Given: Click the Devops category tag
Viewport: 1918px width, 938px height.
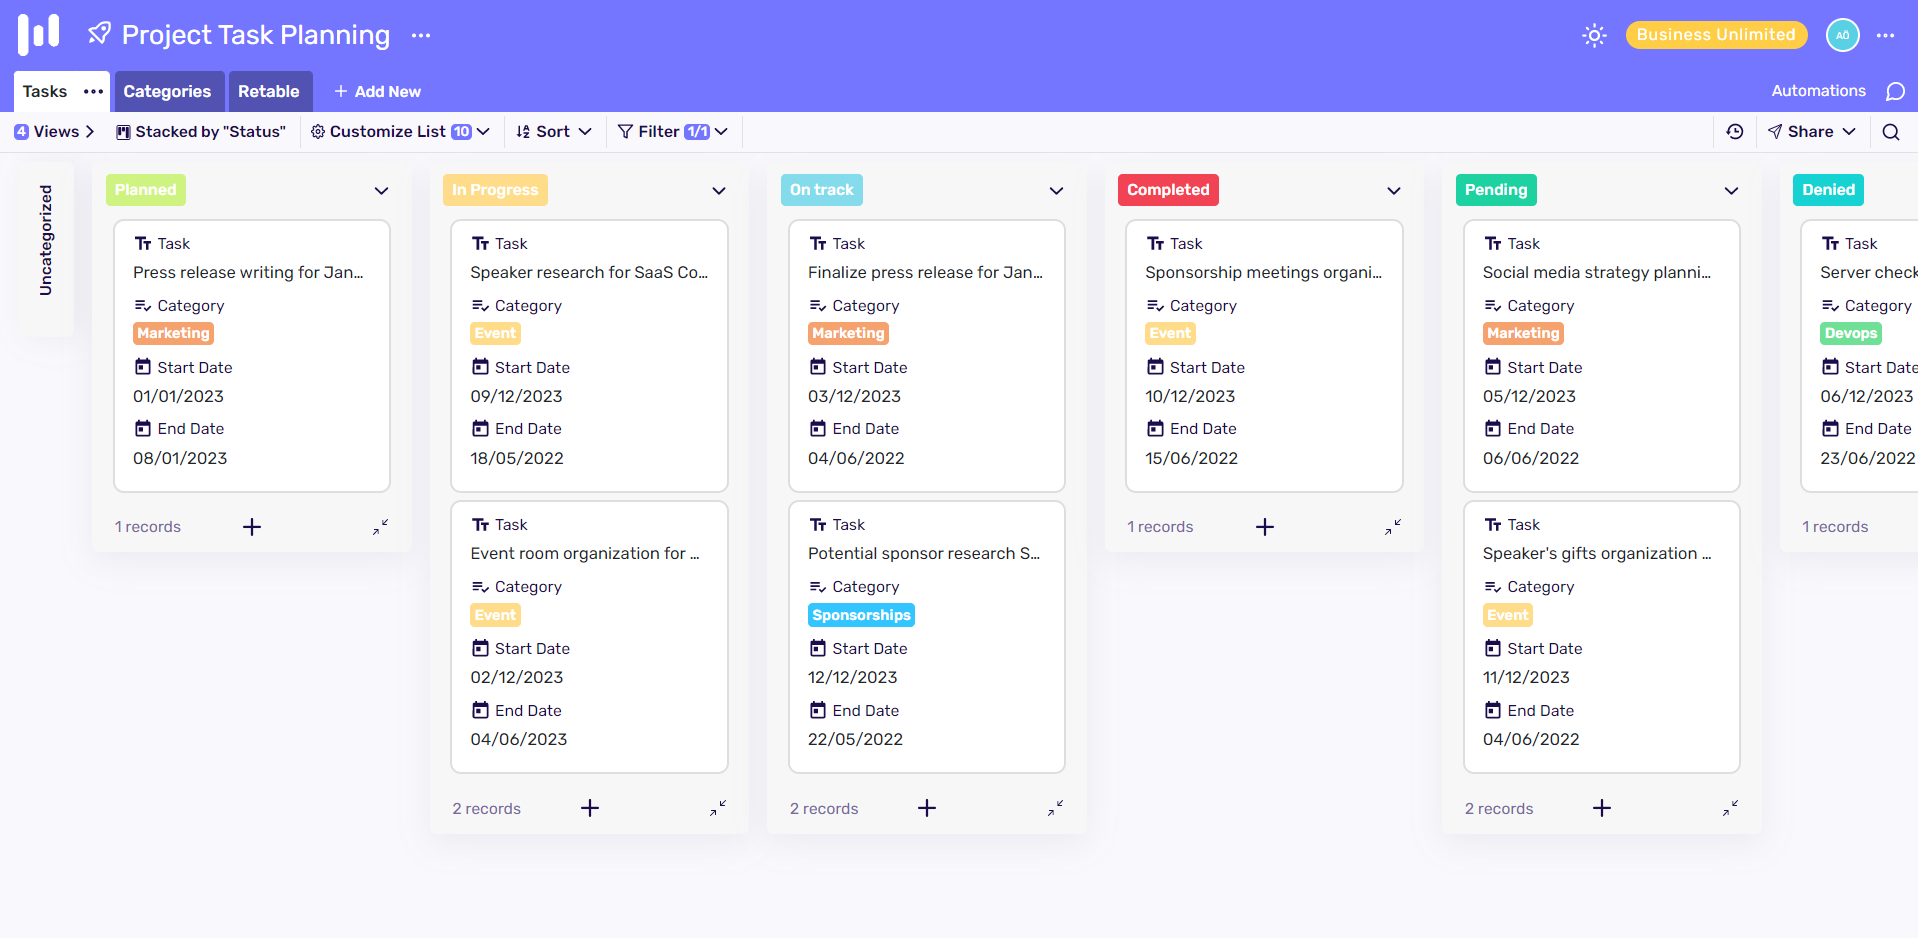Looking at the screenshot, I should click(x=1851, y=334).
